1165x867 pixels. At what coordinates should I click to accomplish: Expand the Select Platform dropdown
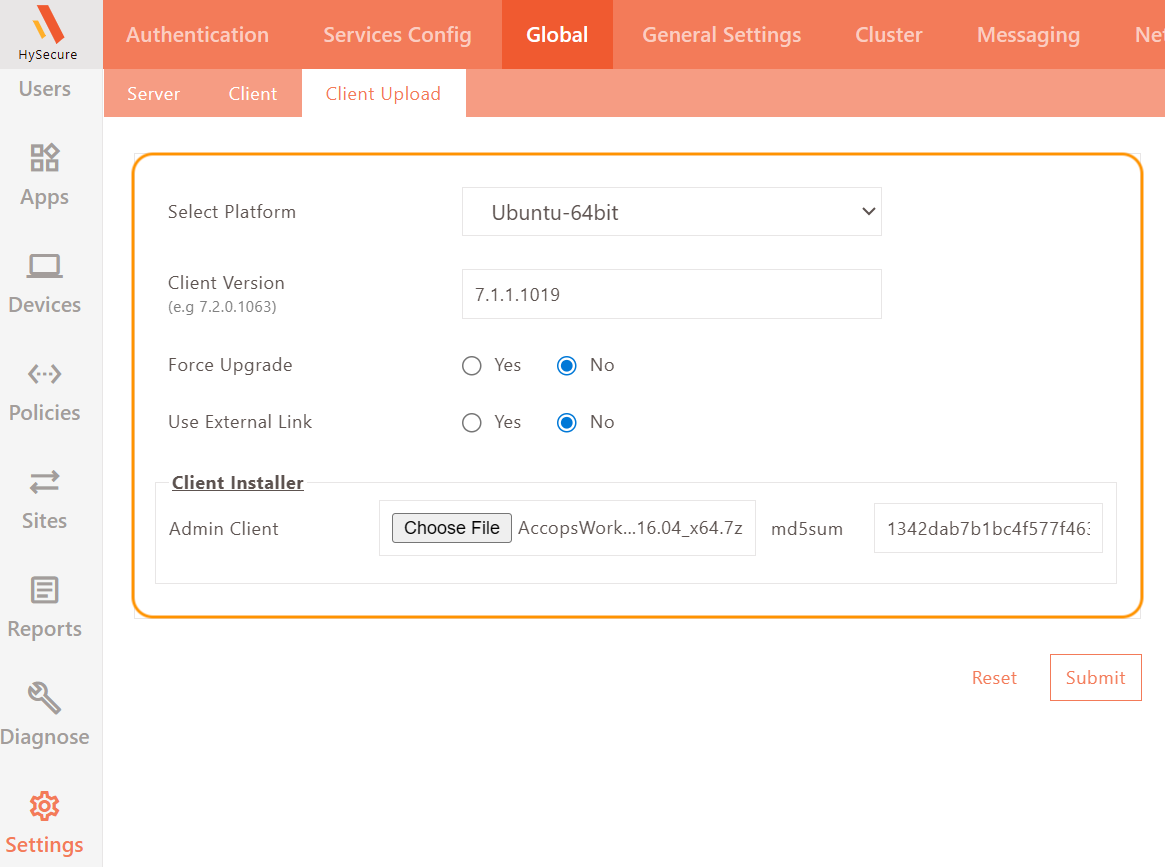coord(671,212)
